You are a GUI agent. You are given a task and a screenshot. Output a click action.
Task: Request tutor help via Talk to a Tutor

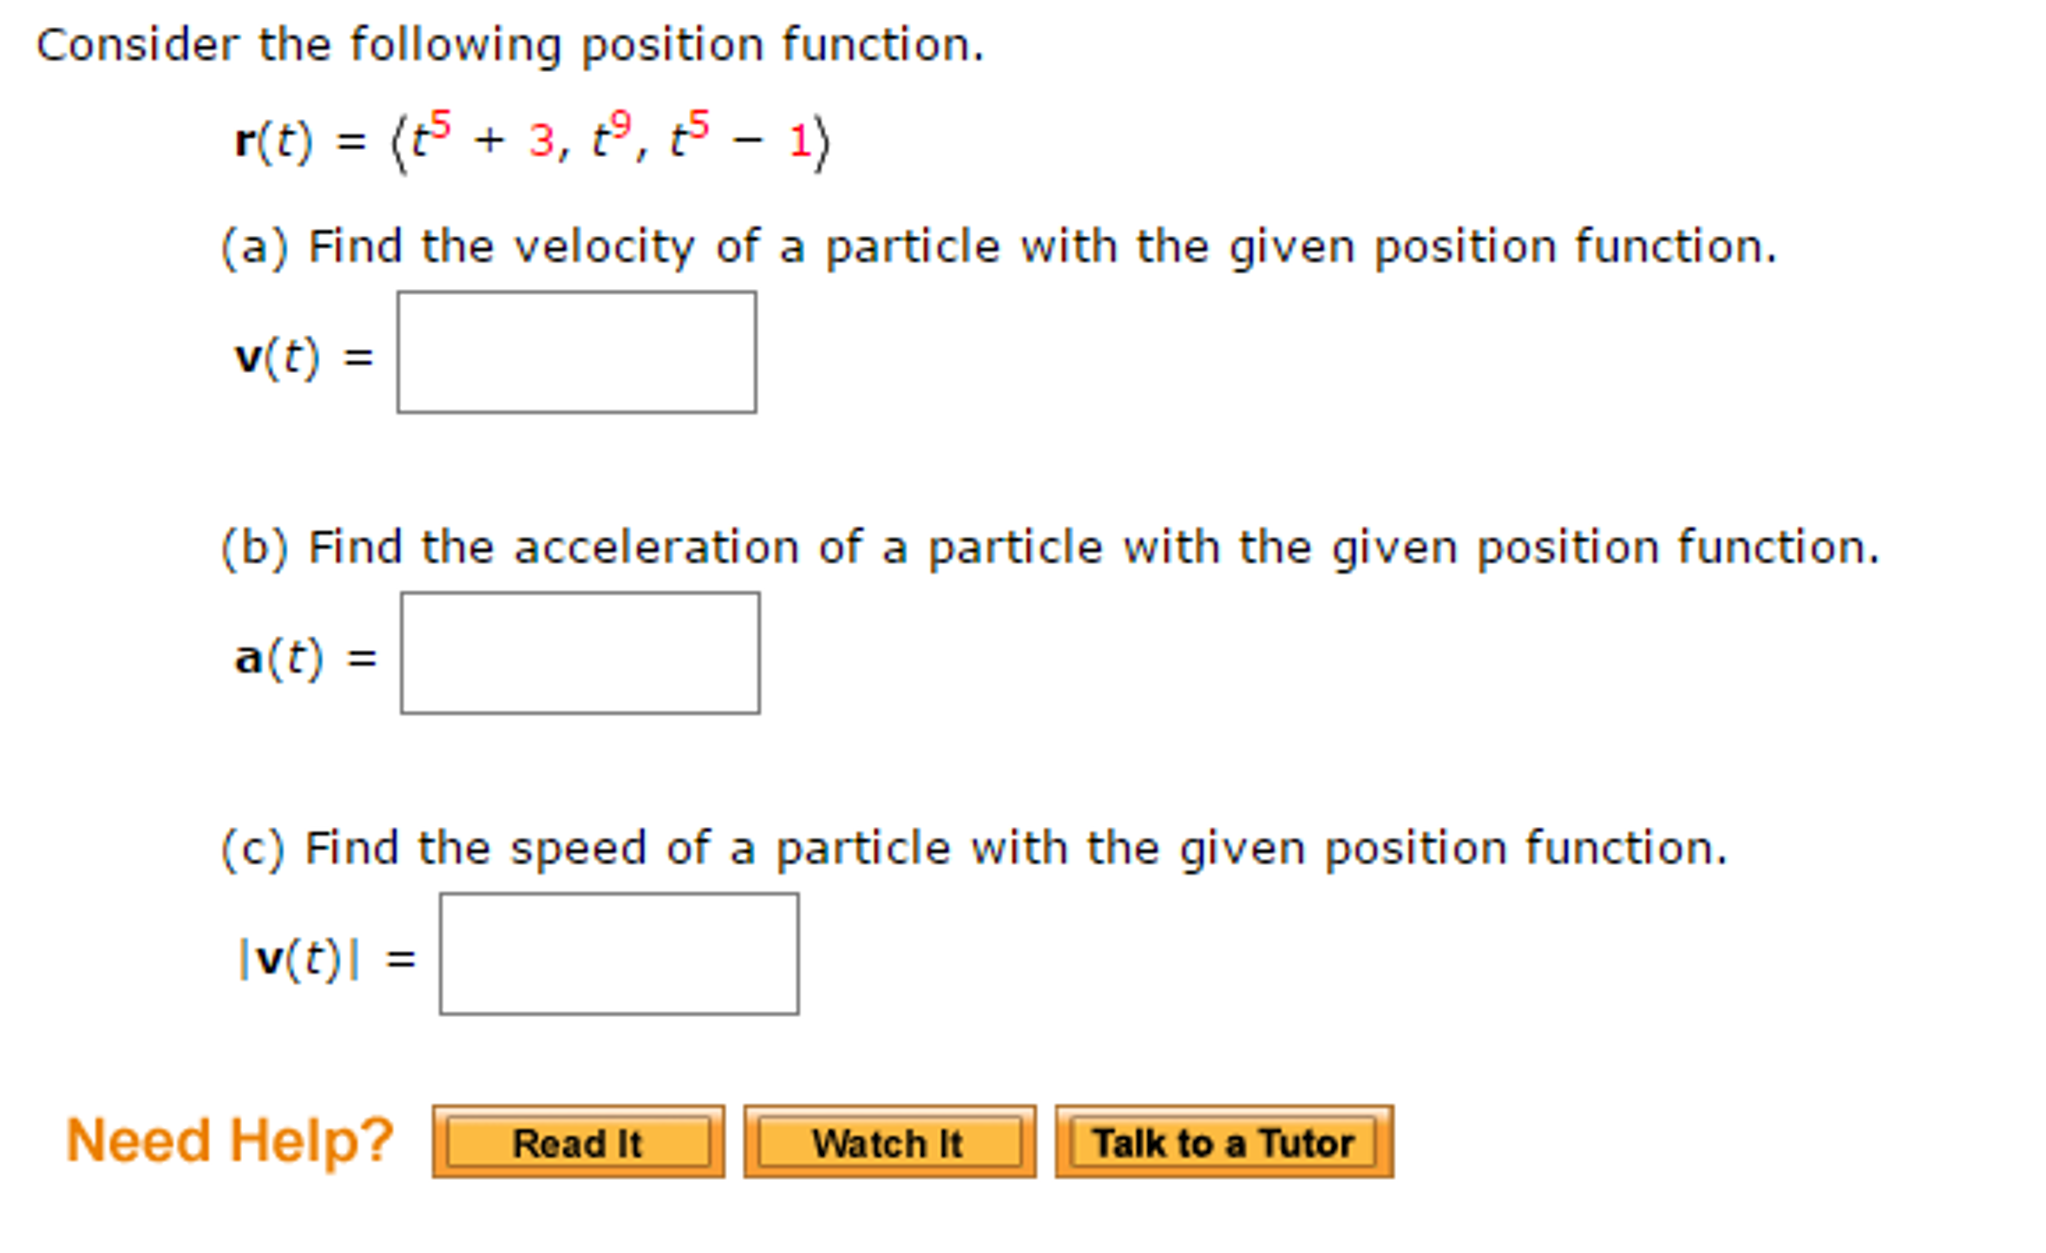coord(1224,1142)
